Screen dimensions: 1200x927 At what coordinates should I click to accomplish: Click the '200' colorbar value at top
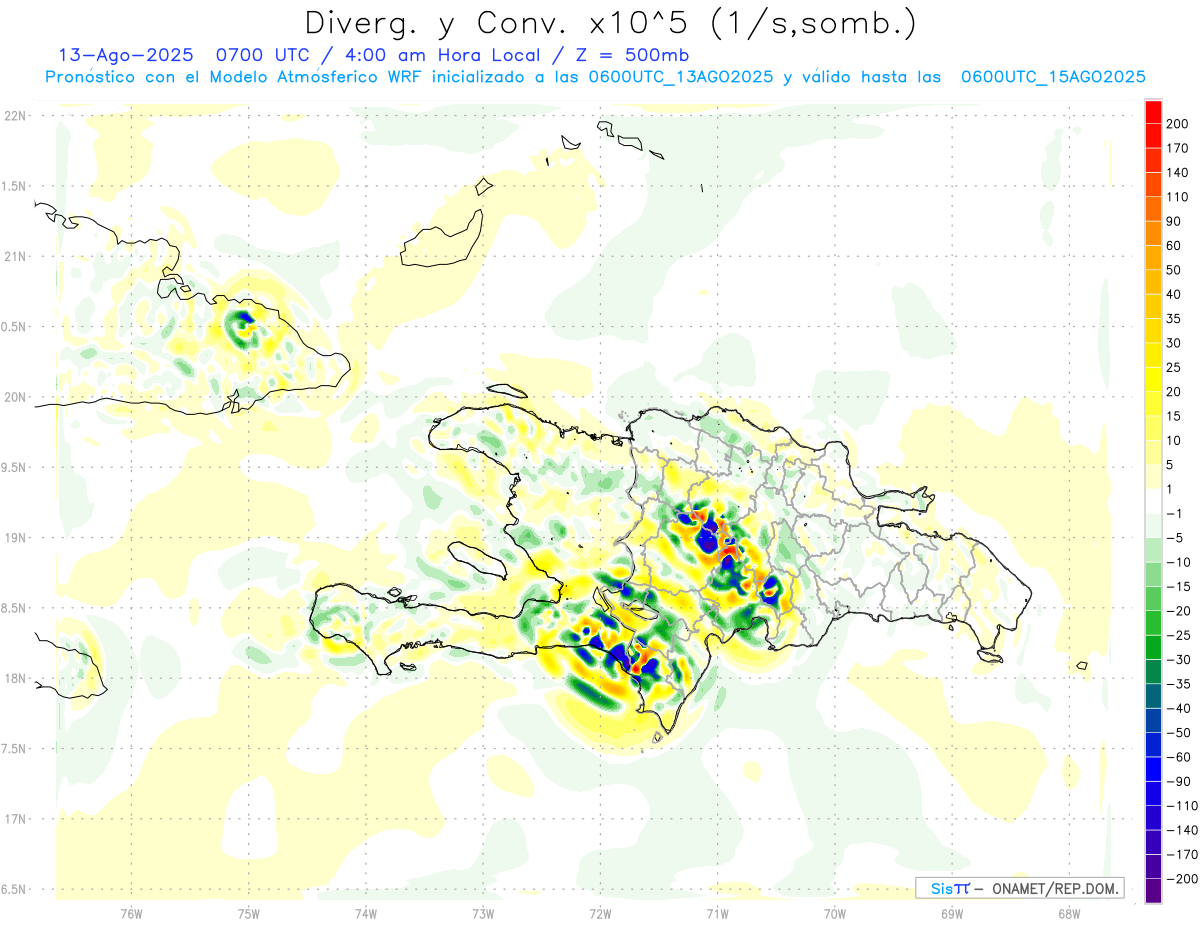[1178, 124]
